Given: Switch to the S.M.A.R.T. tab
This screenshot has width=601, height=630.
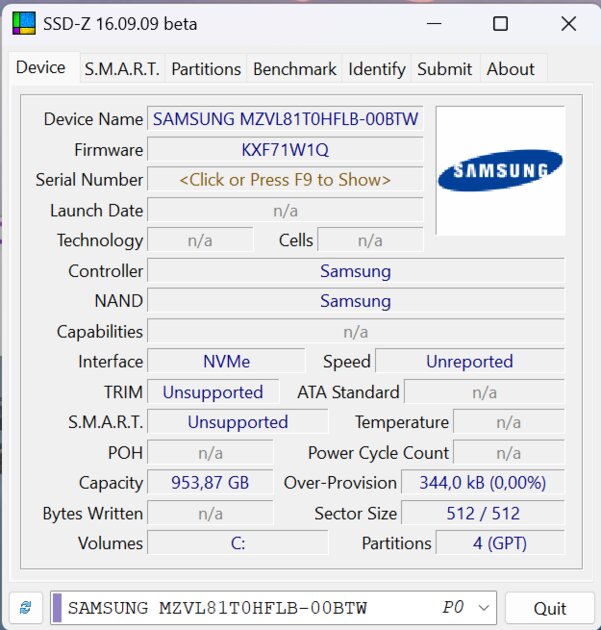Looking at the screenshot, I should click(122, 69).
